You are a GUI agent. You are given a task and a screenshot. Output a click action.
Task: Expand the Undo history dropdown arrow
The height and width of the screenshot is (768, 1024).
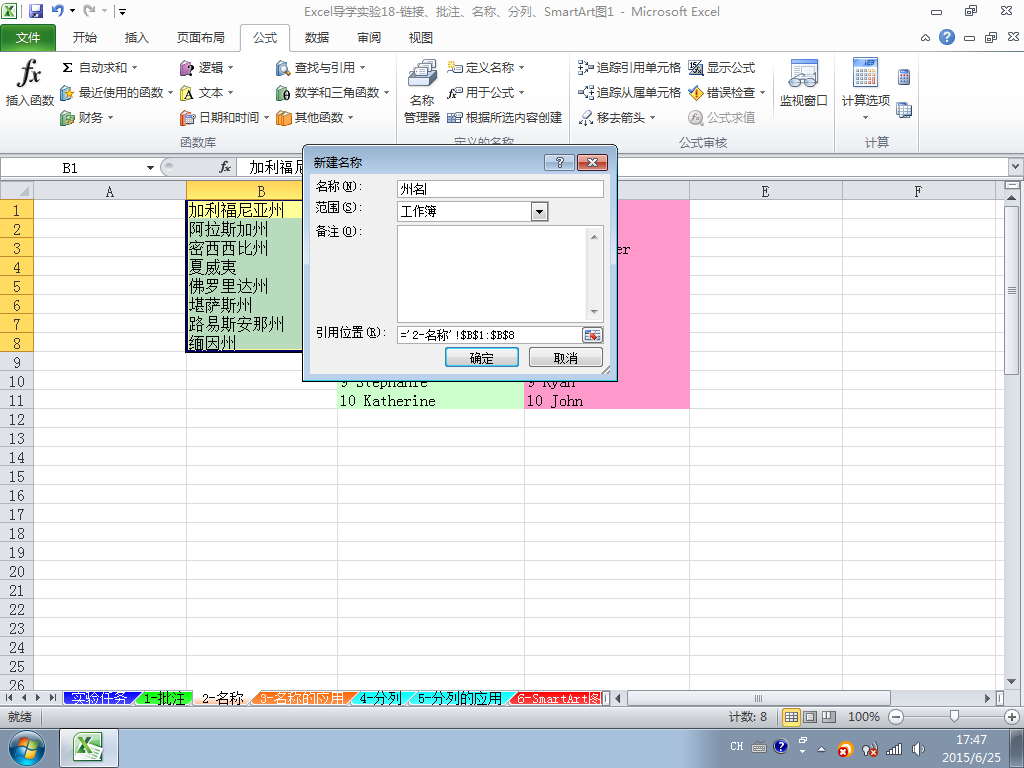(x=72, y=11)
